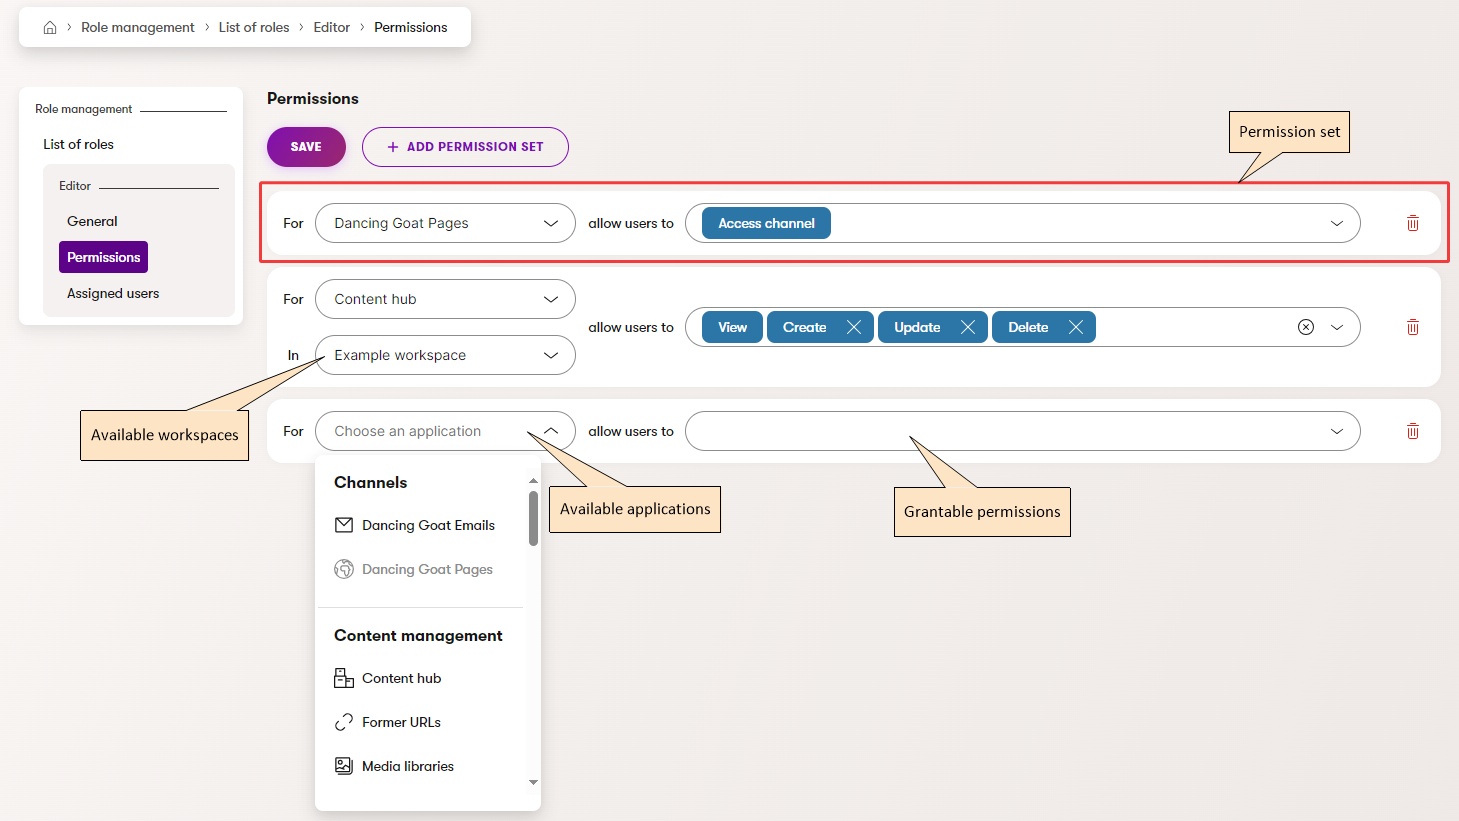Click the scrollbar inside the application dropdown
Image resolution: width=1459 pixels, height=821 pixels.
(533, 515)
